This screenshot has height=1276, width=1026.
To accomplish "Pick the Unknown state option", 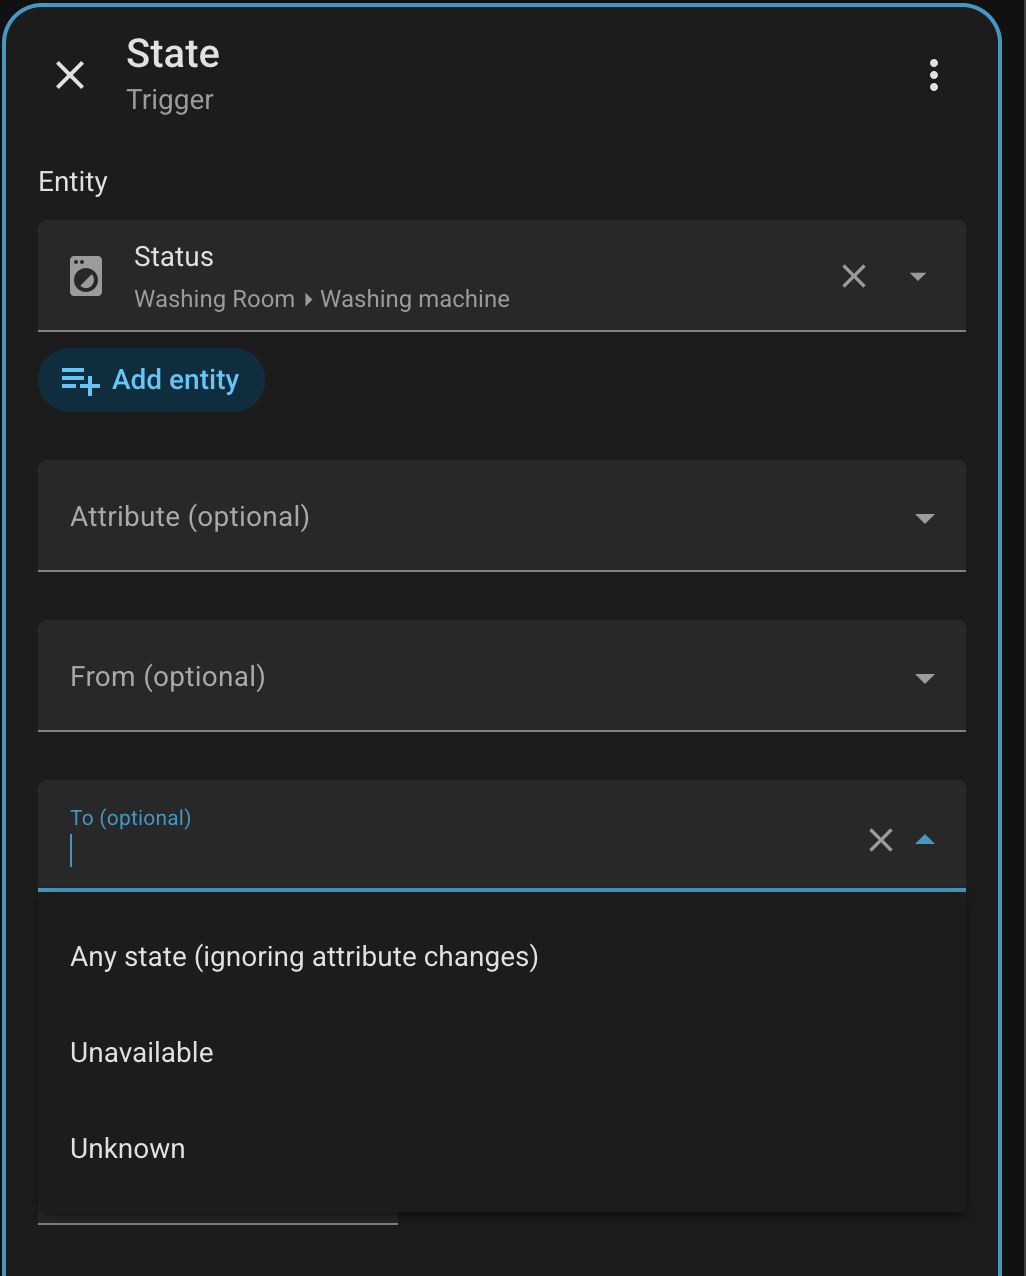I will pos(128,1149).
